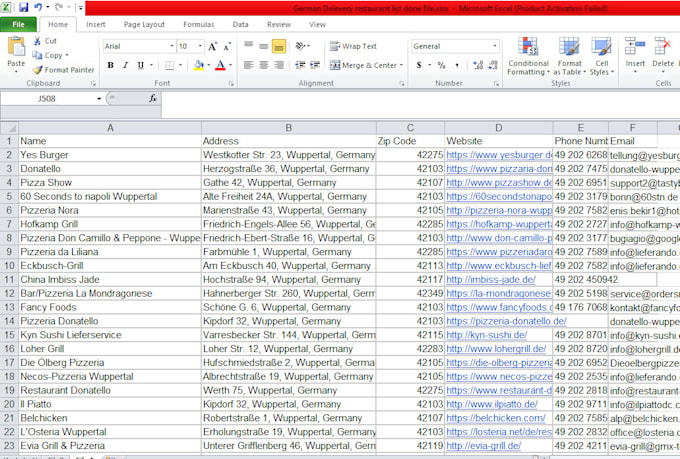680x459 pixels.
Task: Align text right
Action: pyautogui.click(x=279, y=65)
